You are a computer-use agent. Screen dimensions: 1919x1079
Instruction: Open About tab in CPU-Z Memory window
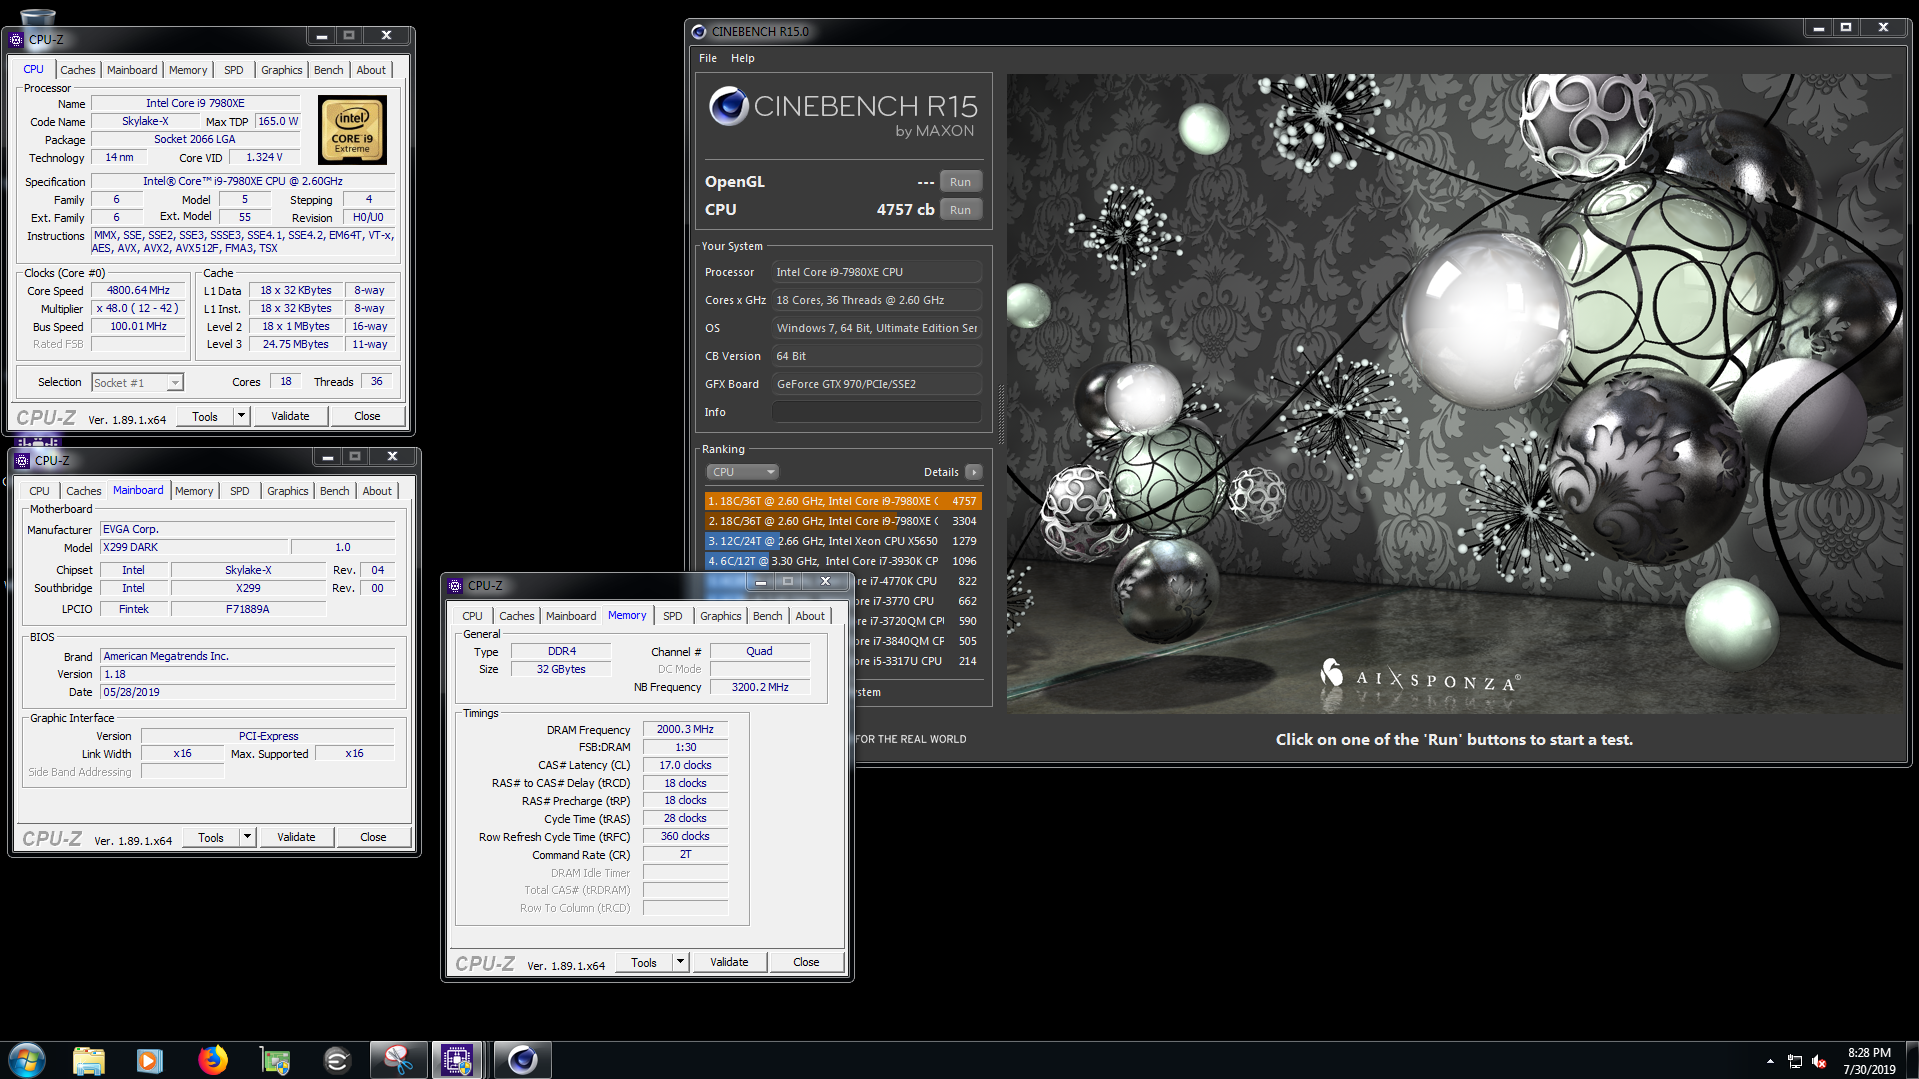point(810,616)
